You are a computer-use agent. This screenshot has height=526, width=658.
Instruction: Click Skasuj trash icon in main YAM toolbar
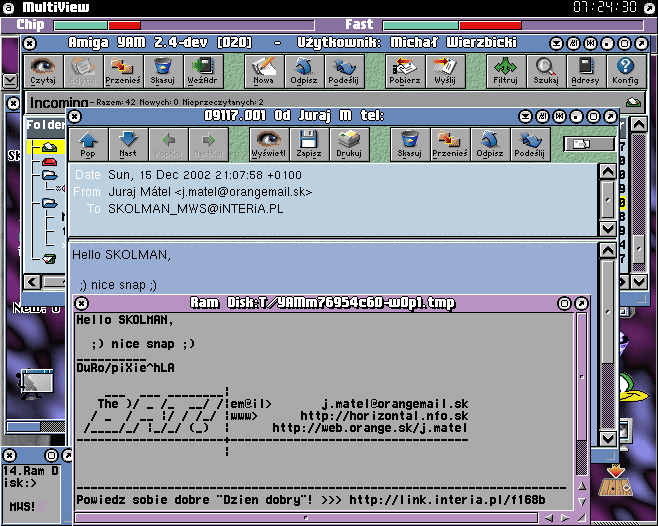(x=162, y=71)
